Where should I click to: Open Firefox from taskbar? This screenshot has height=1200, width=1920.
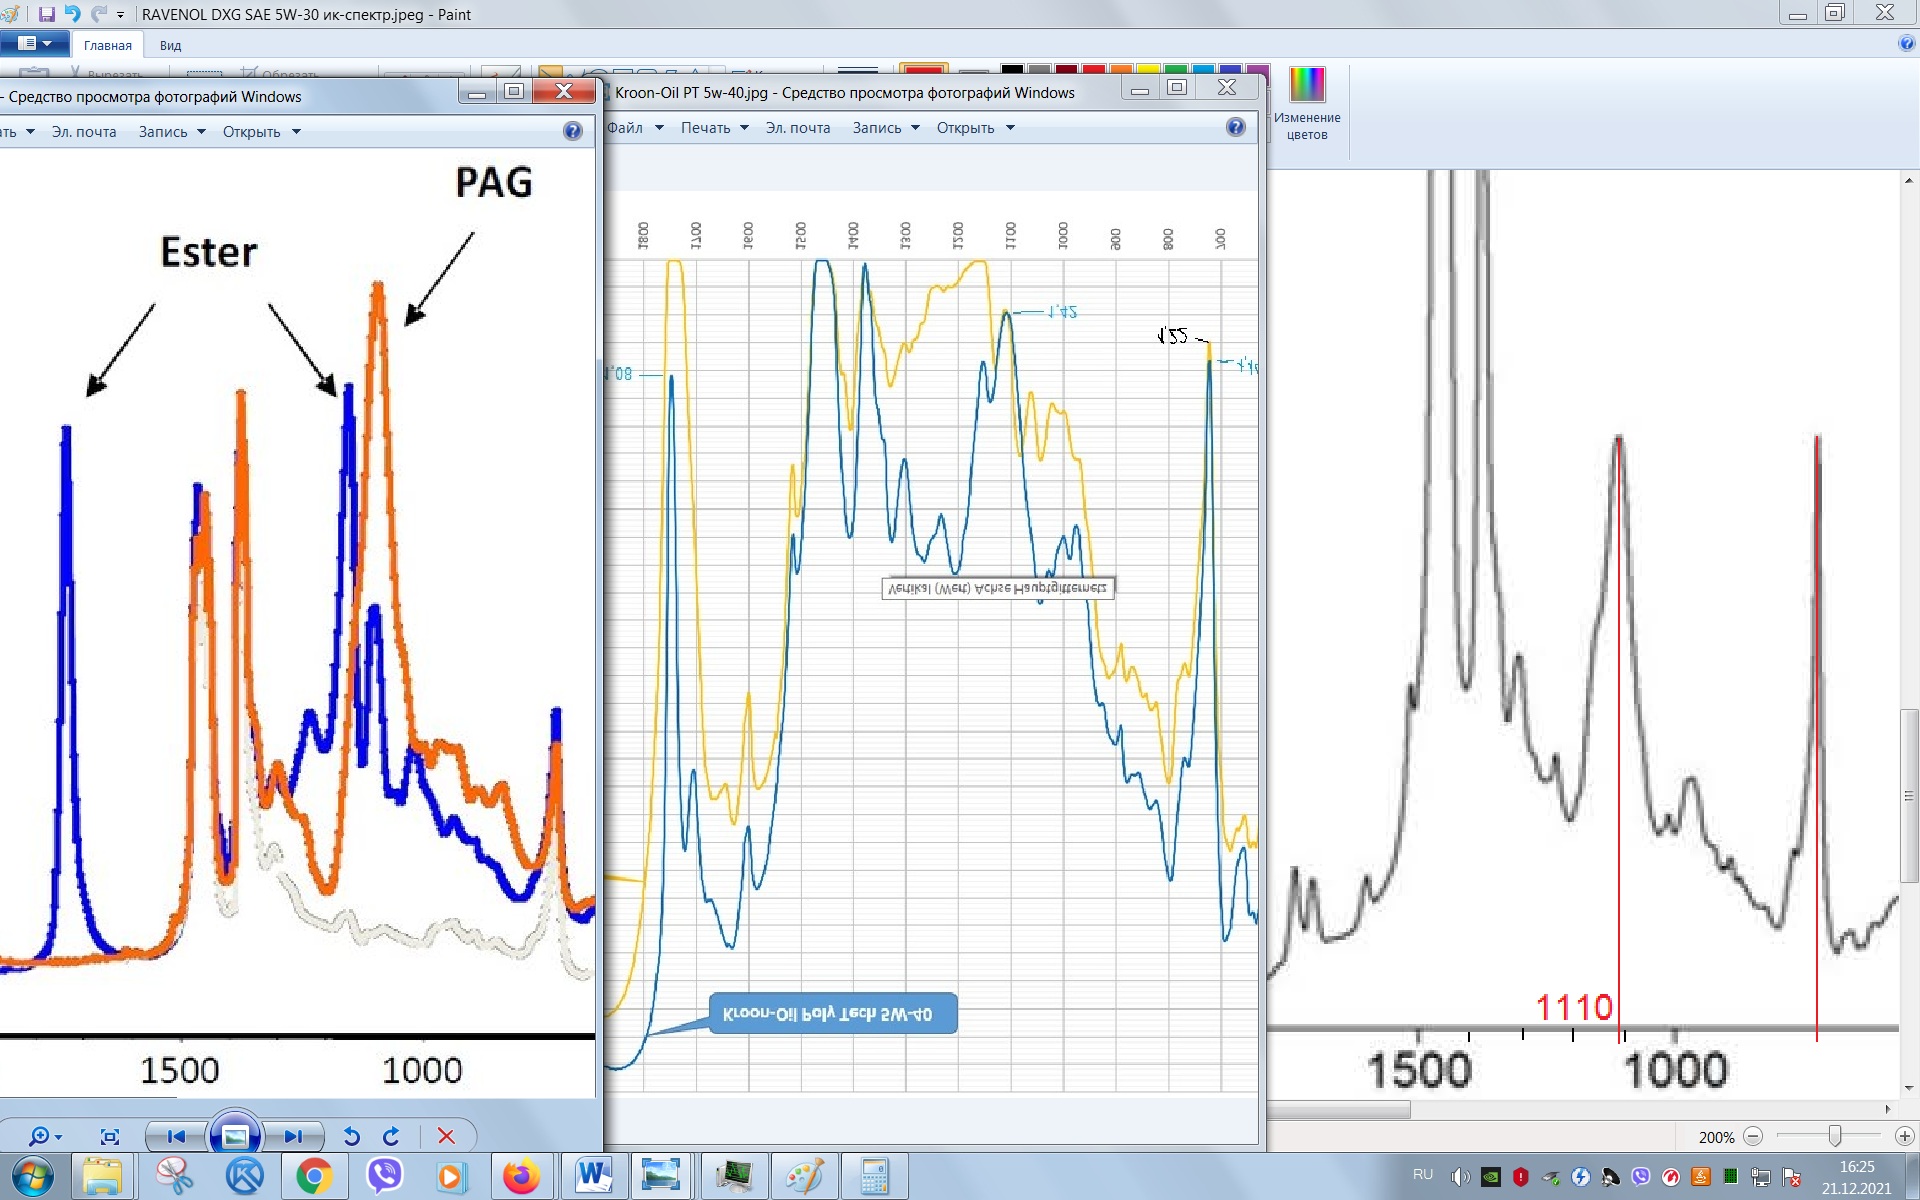(521, 1176)
